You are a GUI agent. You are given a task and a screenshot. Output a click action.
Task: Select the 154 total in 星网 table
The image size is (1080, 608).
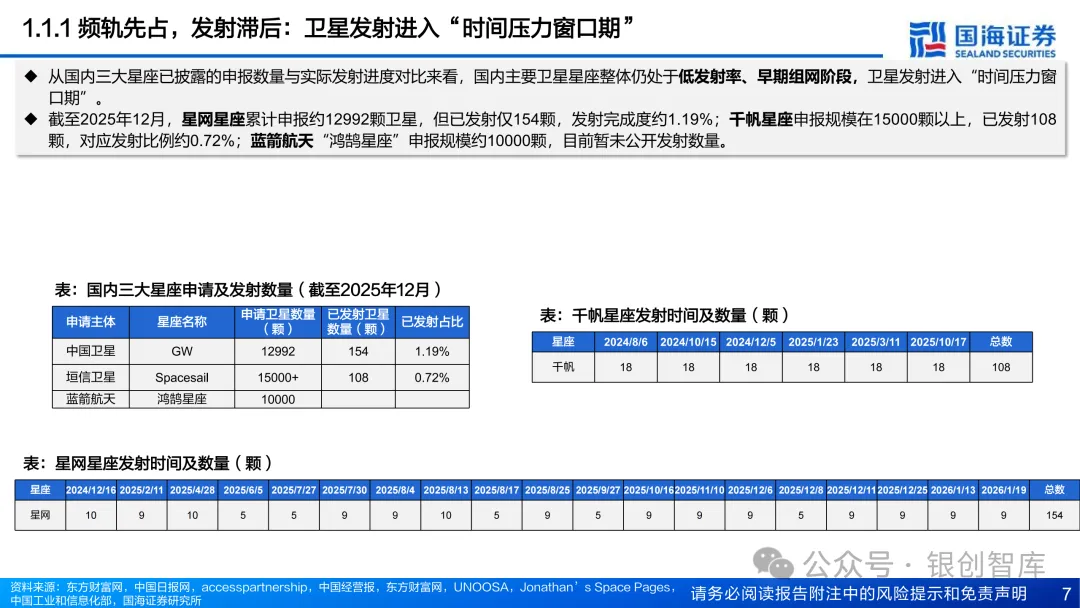[x=1055, y=515]
